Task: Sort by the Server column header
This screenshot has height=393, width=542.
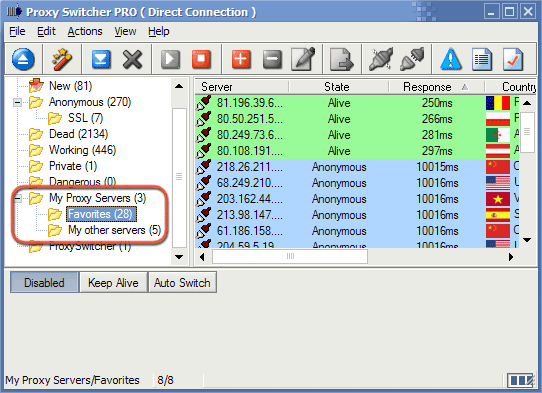Action: (x=242, y=87)
